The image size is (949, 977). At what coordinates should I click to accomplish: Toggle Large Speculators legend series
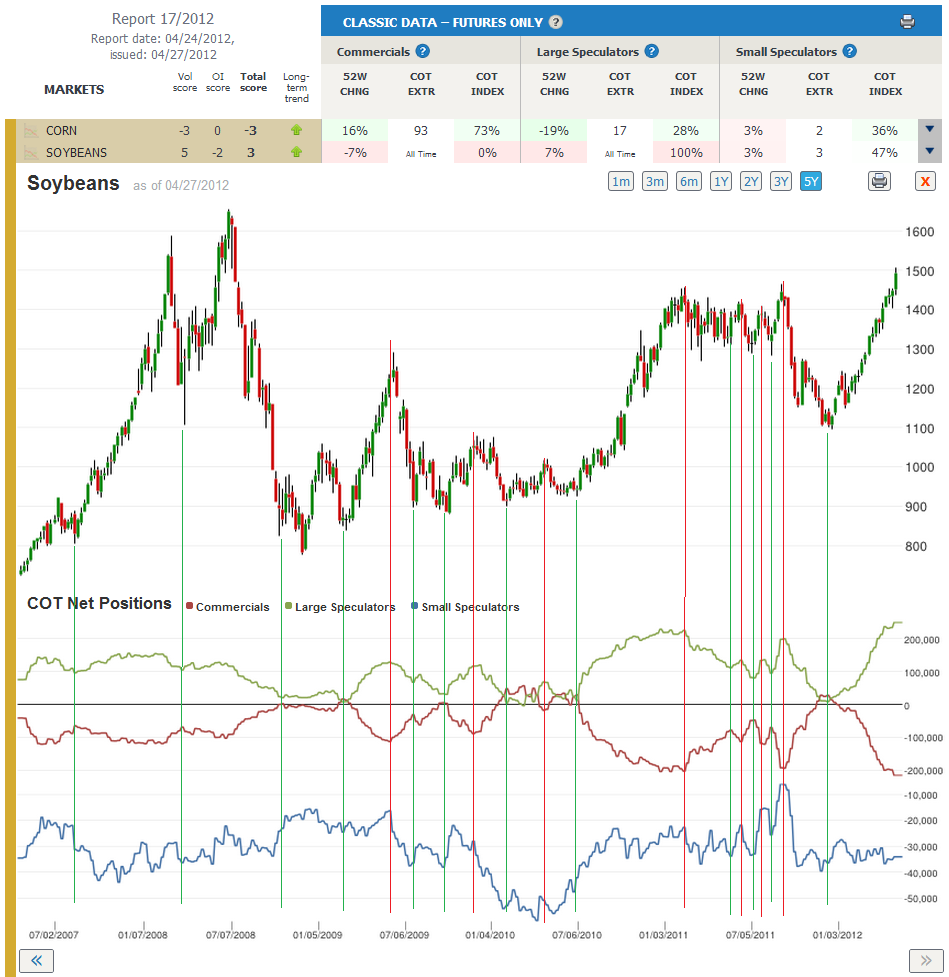point(340,607)
